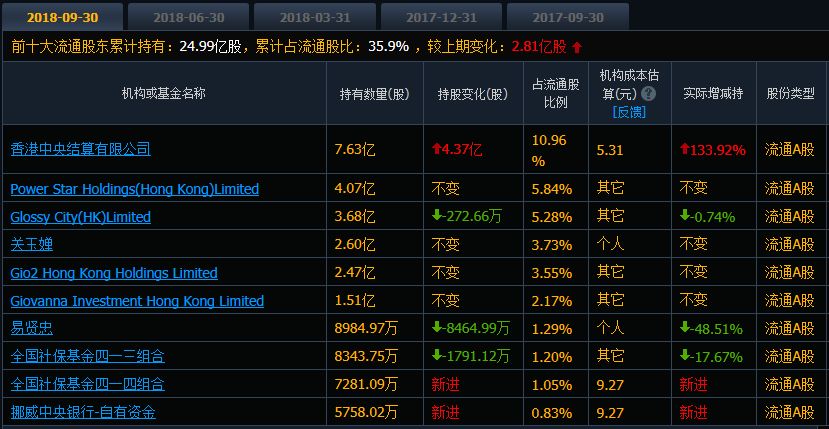Viewport: 829px width, 429px height.
Task: Click the 2.81亿股 change in summary line
Action: coord(539,47)
